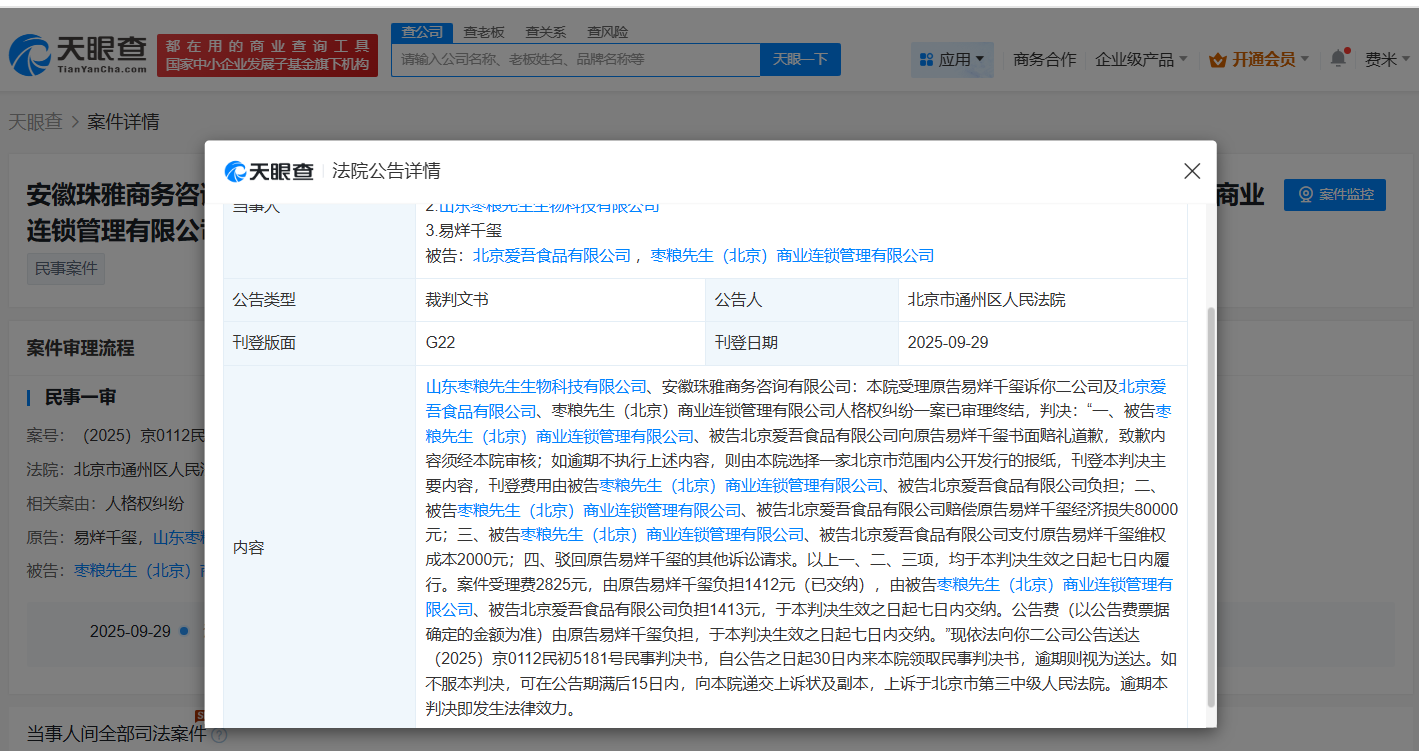Click the 2025-09-29 timeline date behind the dialog
The image size is (1419, 751).
click(129, 631)
